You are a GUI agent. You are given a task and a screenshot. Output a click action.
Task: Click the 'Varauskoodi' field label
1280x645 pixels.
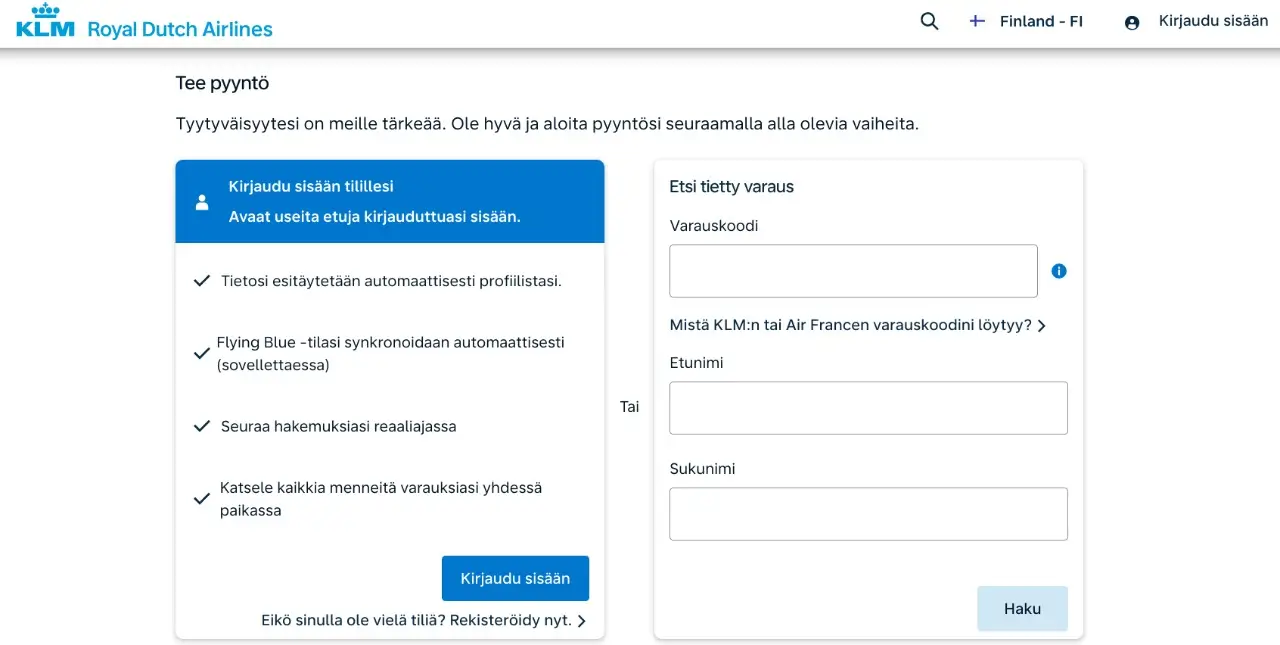point(713,226)
